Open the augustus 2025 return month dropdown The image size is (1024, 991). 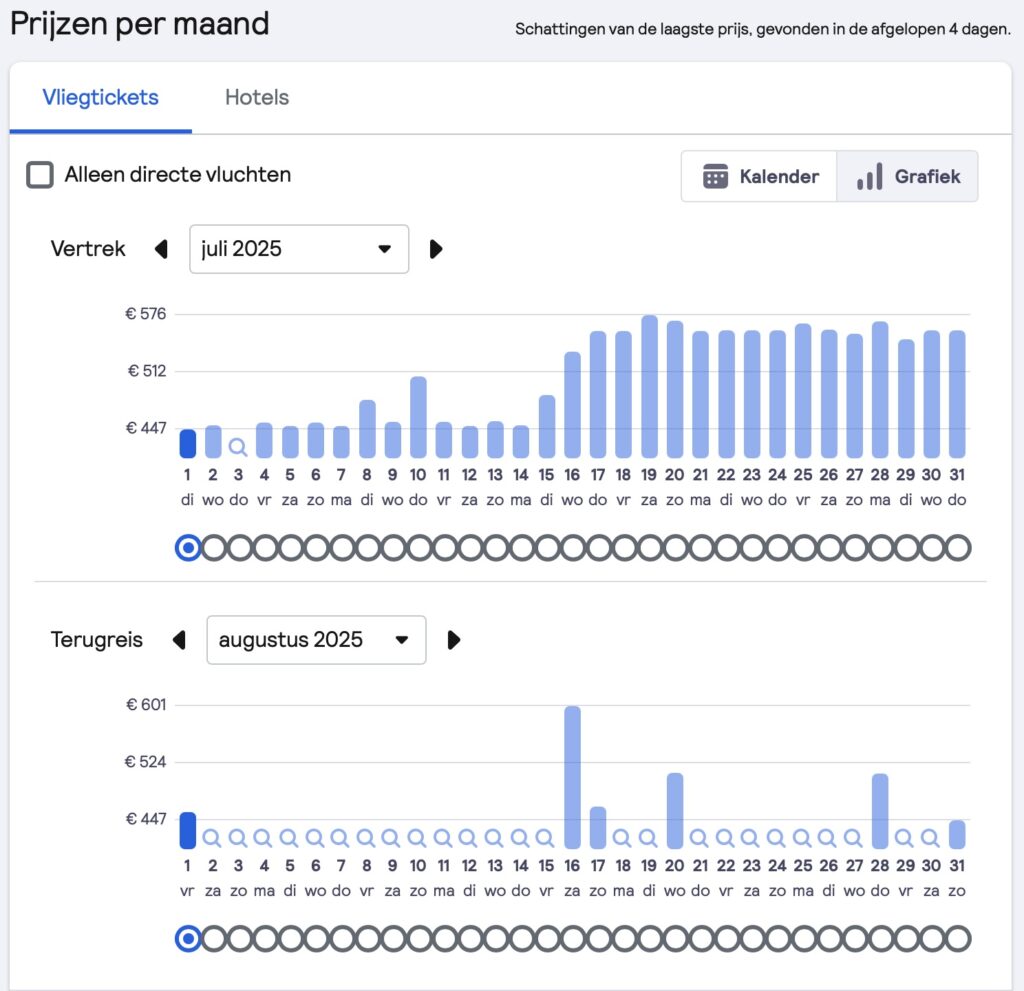click(316, 640)
